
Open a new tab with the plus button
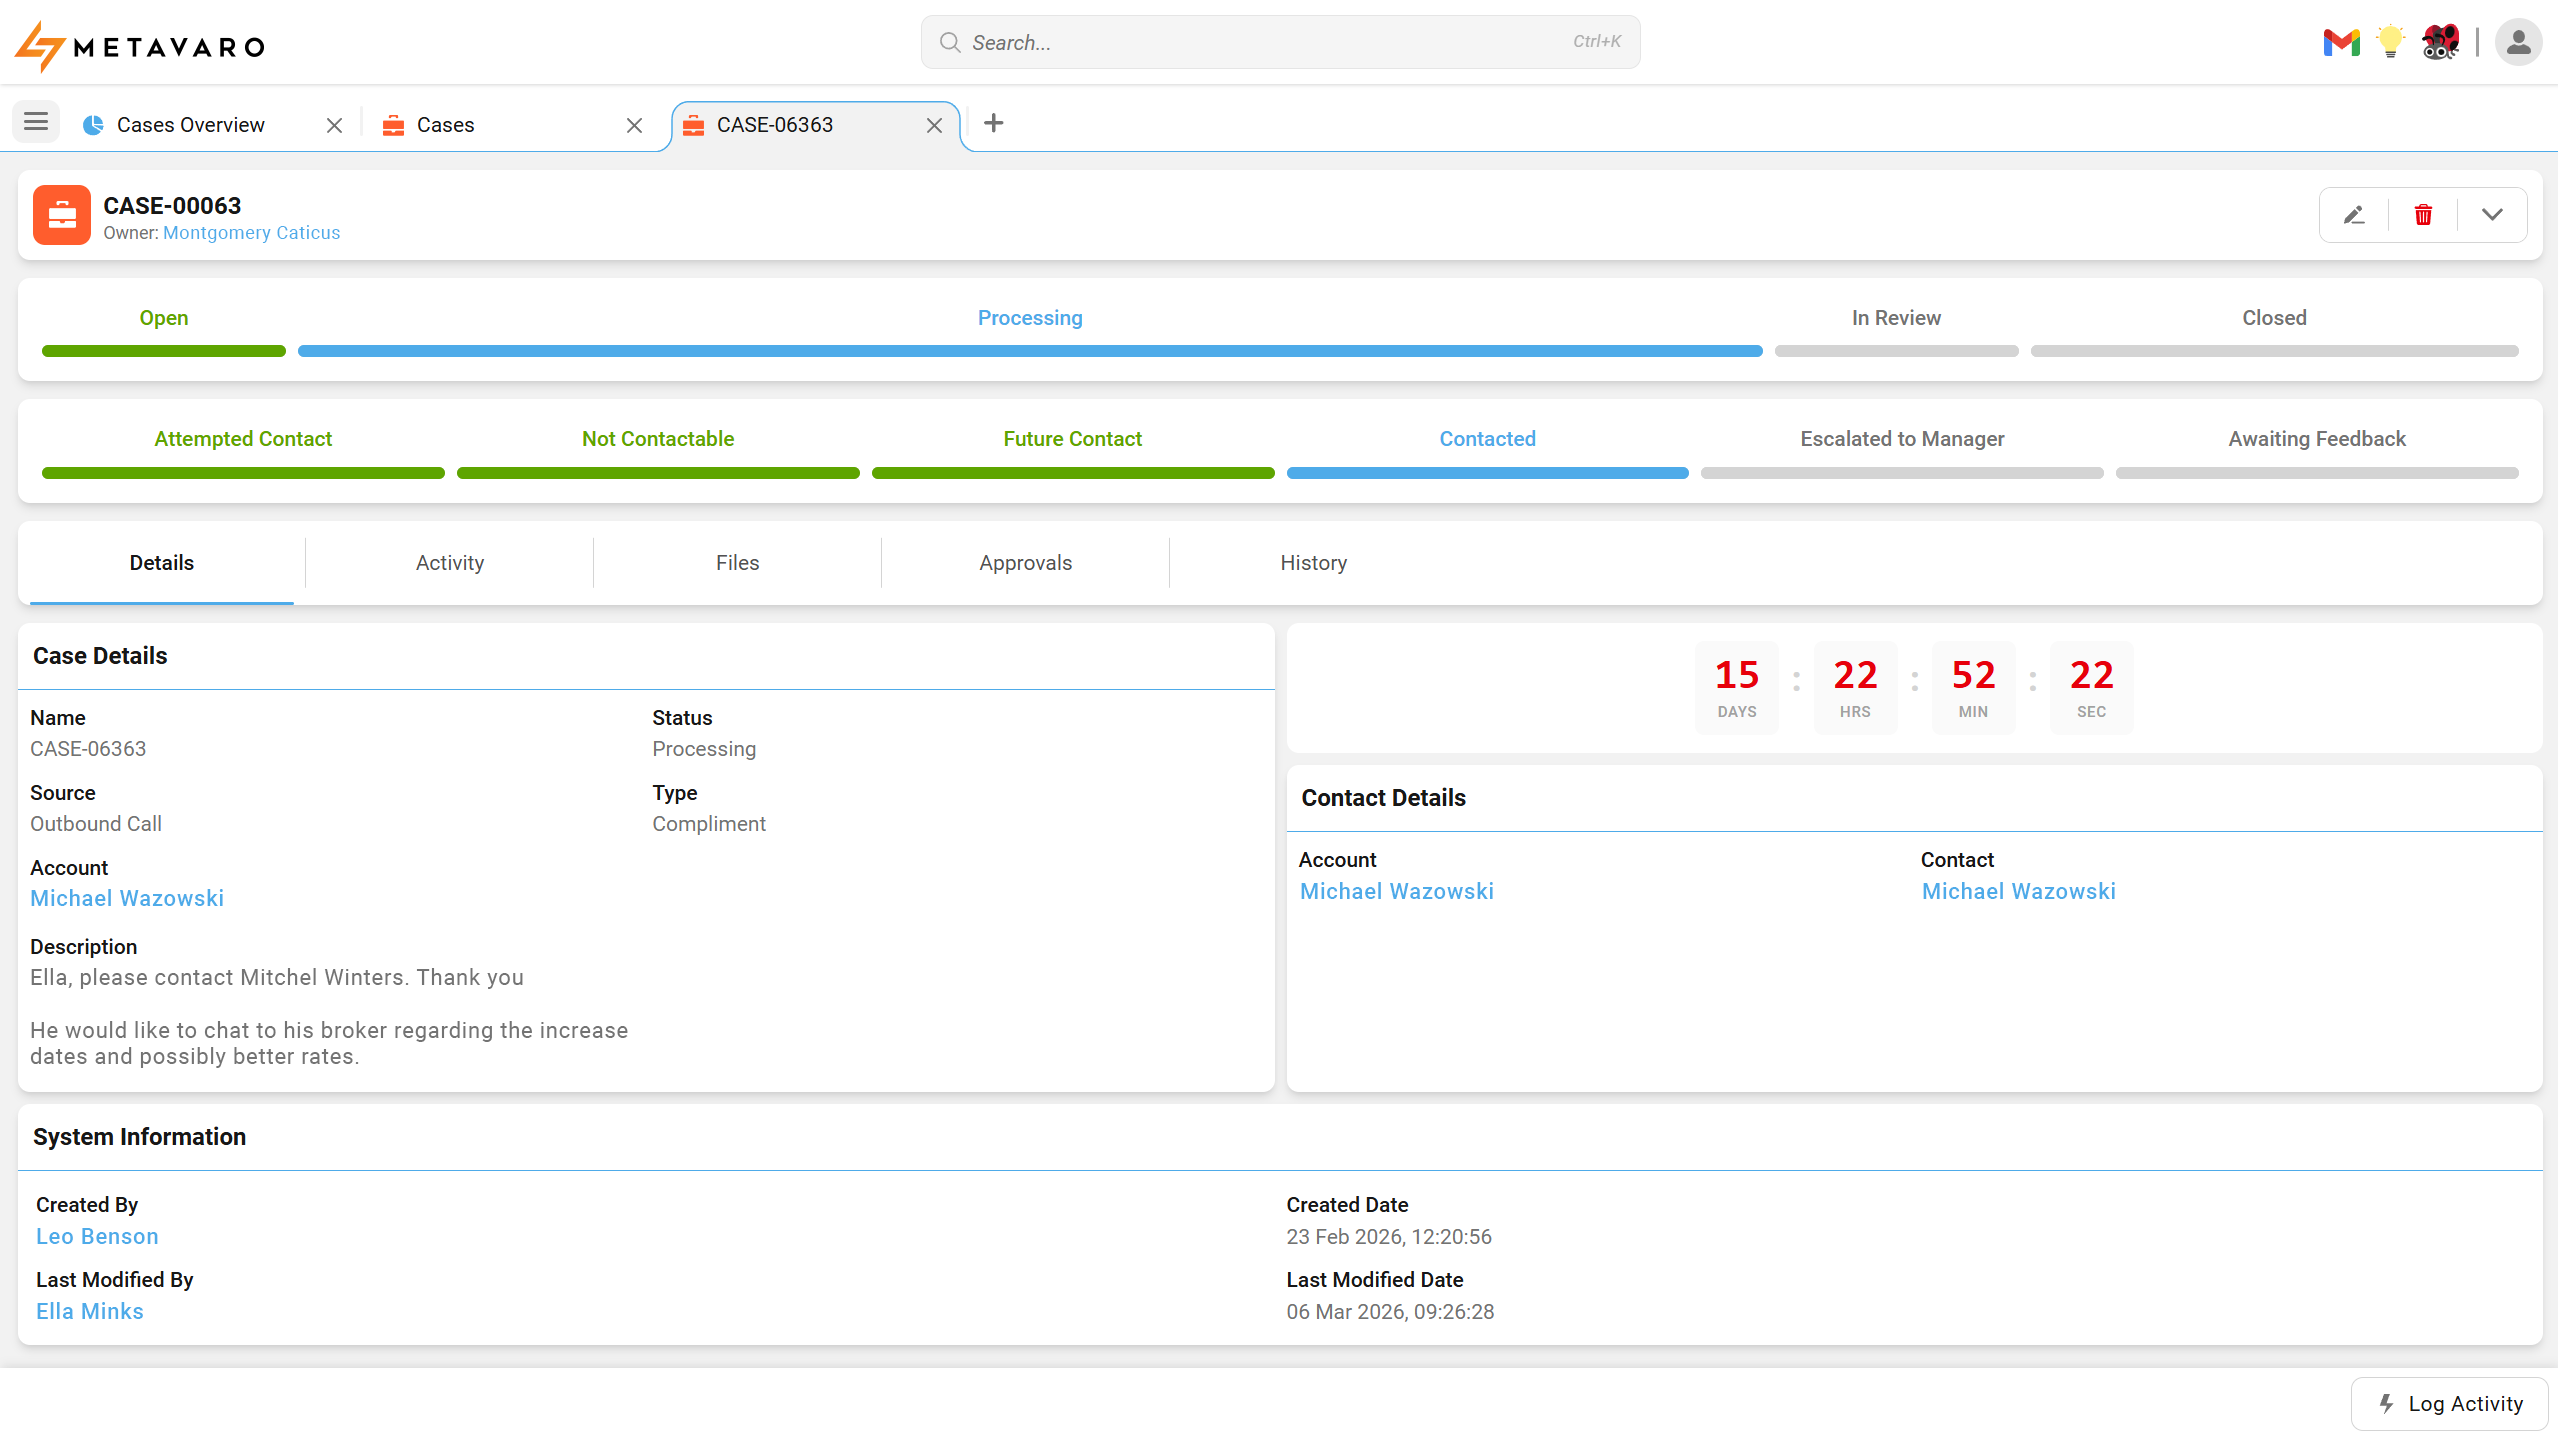pos(992,122)
